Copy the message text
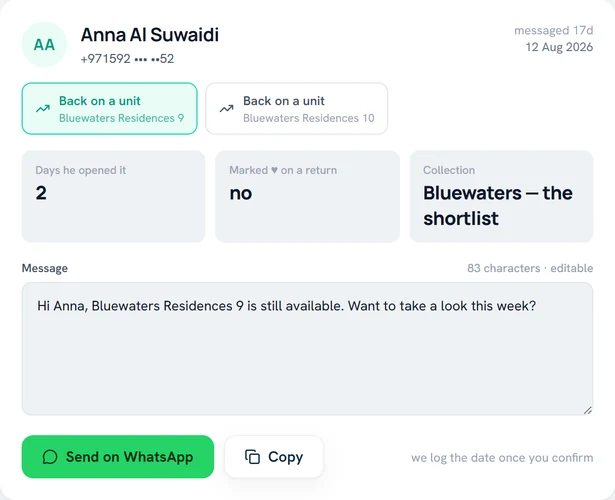Image resolution: width=615 pixels, height=500 pixels. click(x=274, y=457)
